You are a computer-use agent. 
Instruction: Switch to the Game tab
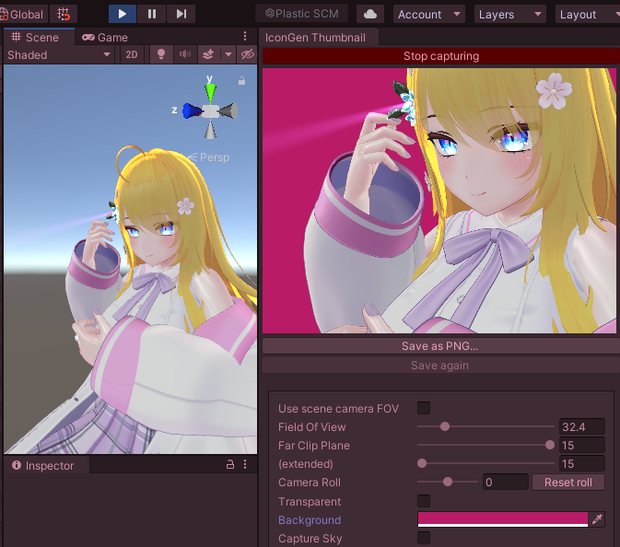(105, 38)
